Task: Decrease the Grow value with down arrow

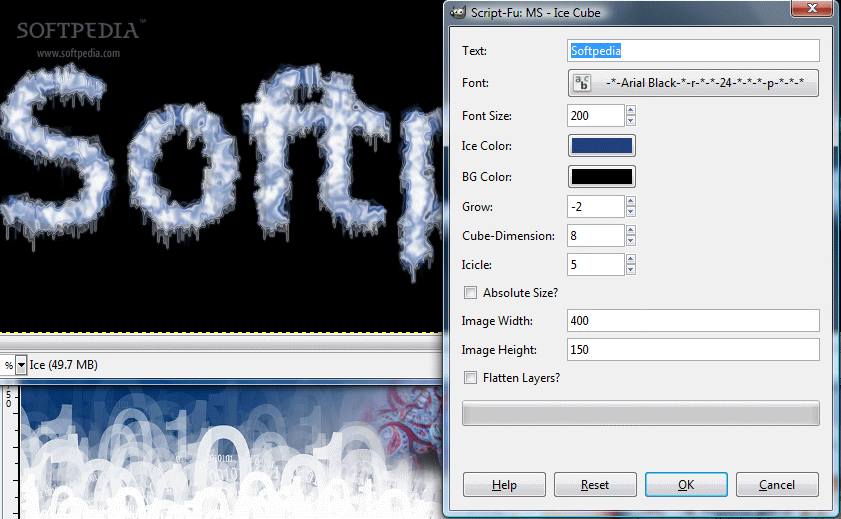Action: click(x=631, y=212)
